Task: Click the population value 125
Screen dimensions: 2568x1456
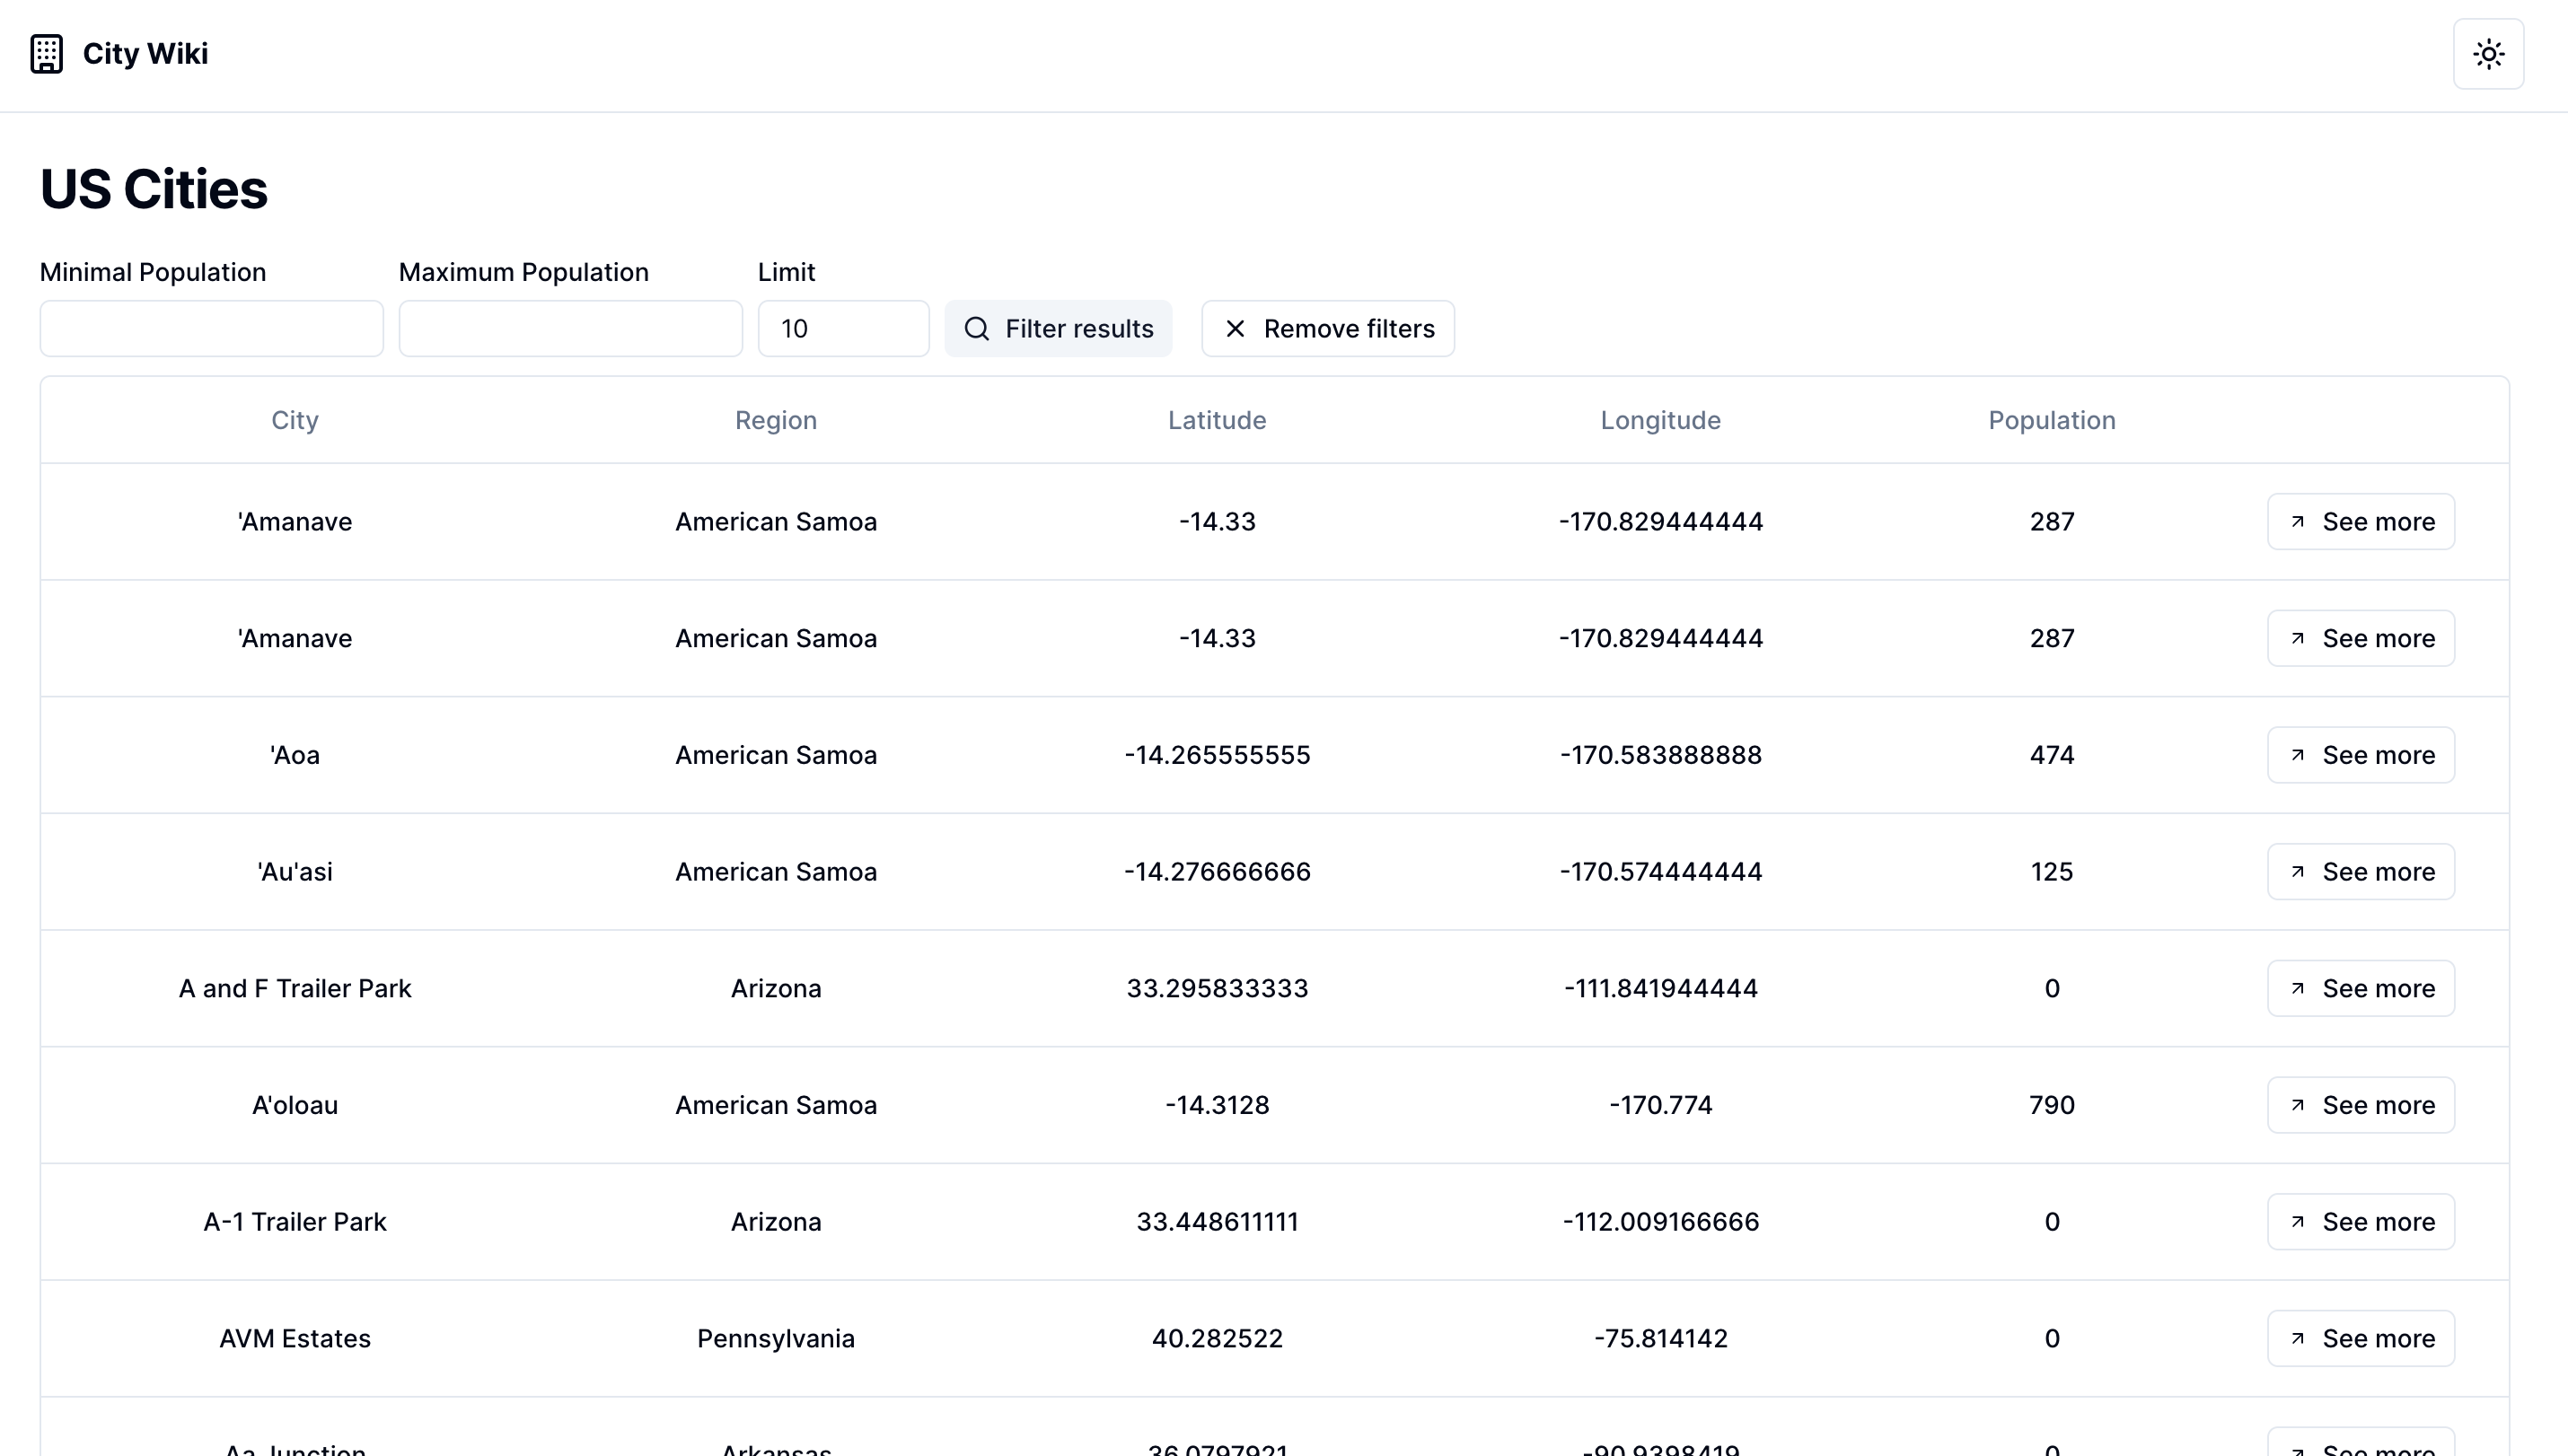Action: tap(2052, 872)
